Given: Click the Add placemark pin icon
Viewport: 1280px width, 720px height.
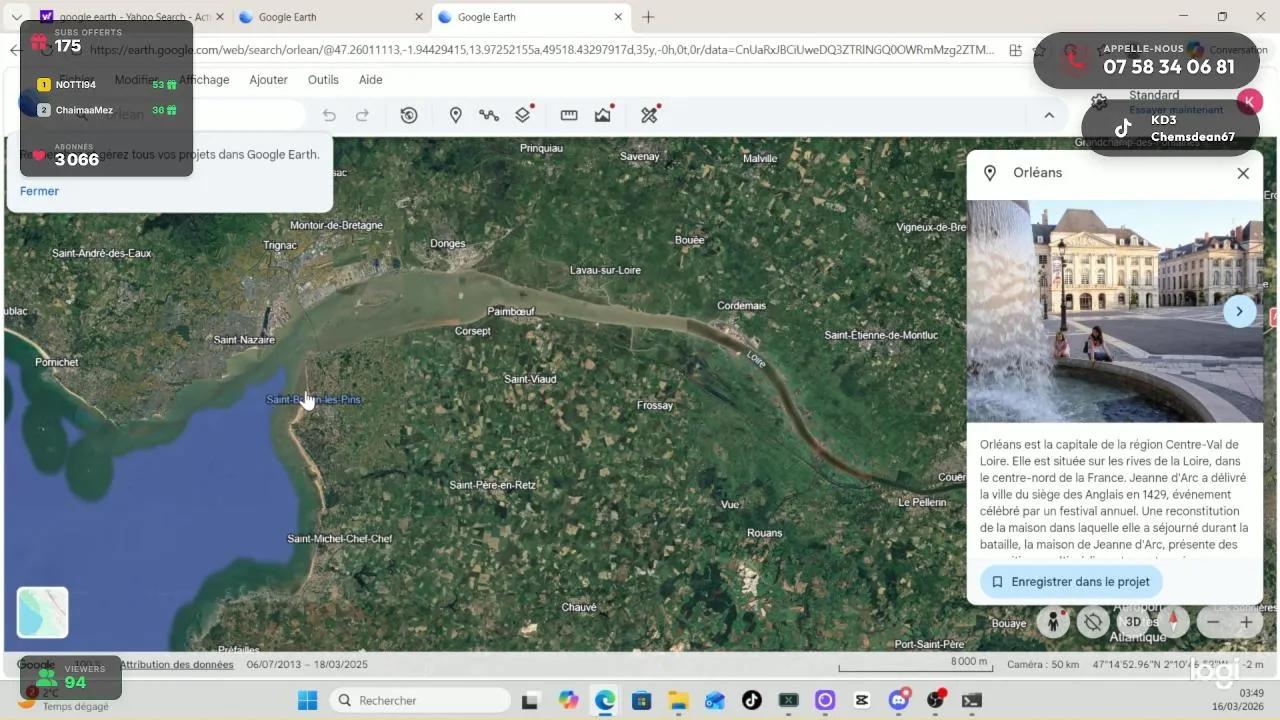Looking at the screenshot, I should pos(455,115).
